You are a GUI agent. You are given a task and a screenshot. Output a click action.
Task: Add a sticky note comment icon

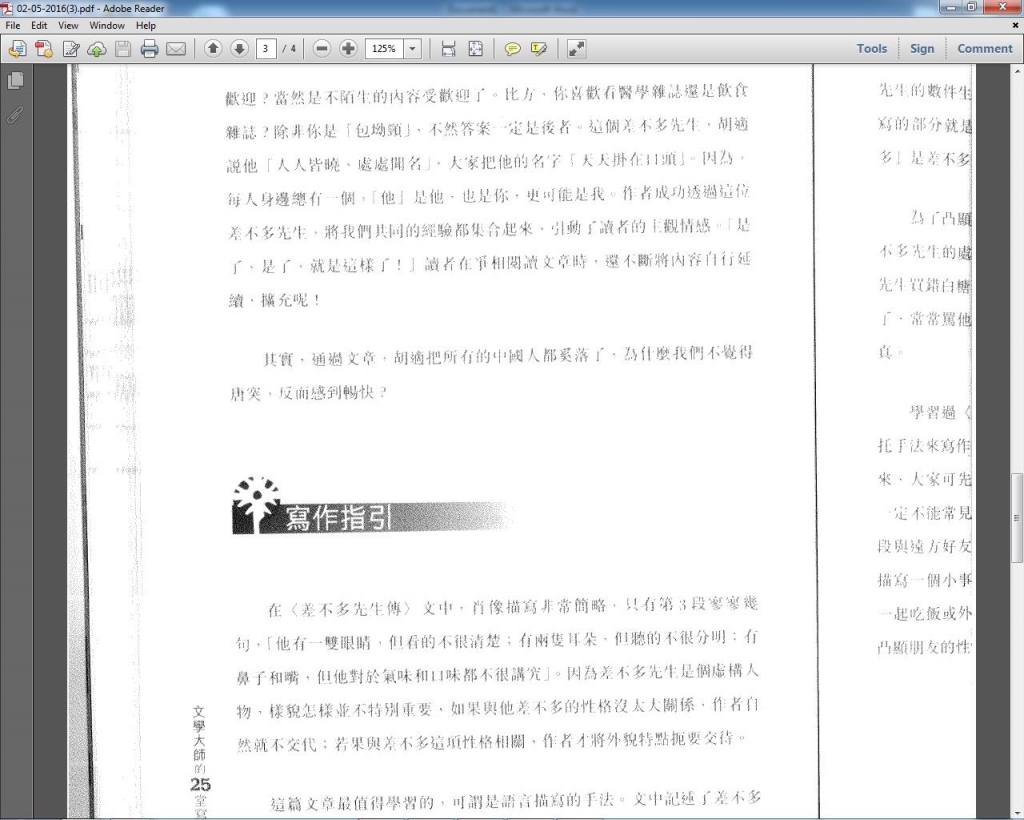513,49
